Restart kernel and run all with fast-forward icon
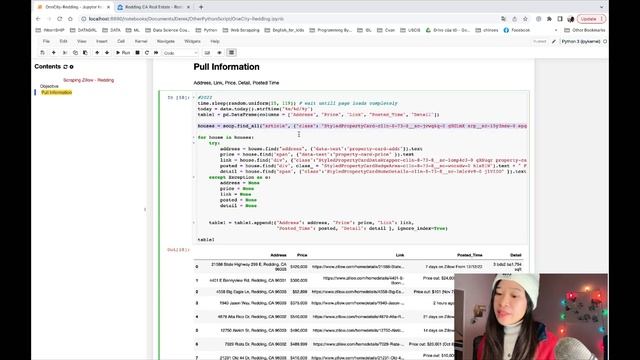640x360 pixels. (156, 53)
